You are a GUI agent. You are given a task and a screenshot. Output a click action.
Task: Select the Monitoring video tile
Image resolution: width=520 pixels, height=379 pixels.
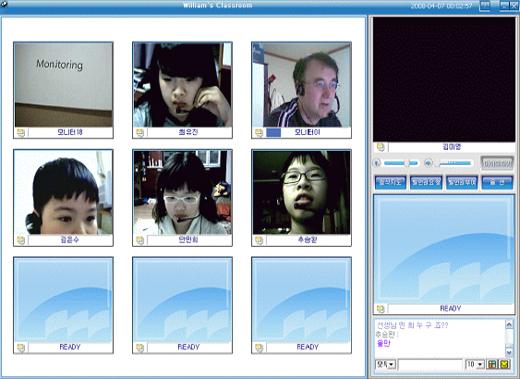point(63,85)
